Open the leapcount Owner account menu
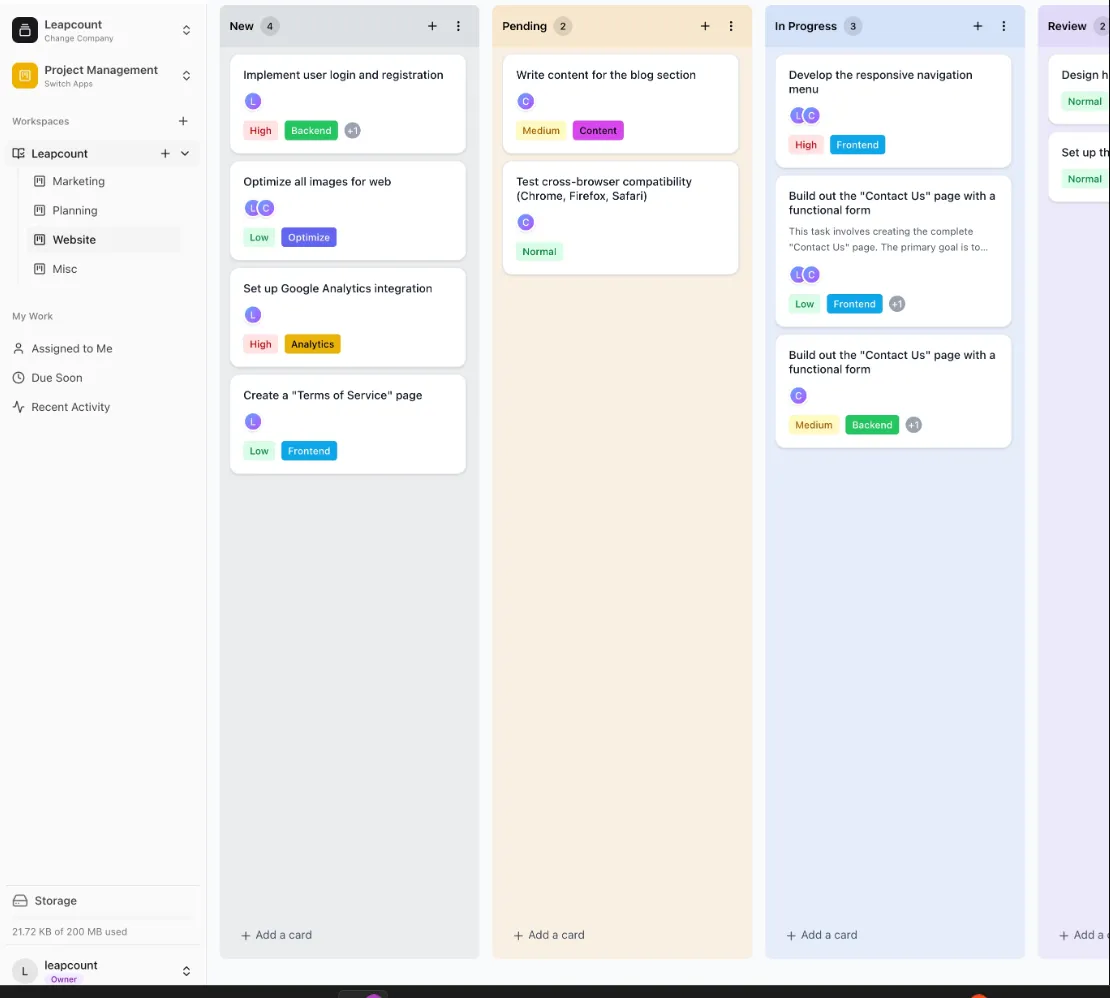This screenshot has width=1110, height=998. click(x=186, y=971)
